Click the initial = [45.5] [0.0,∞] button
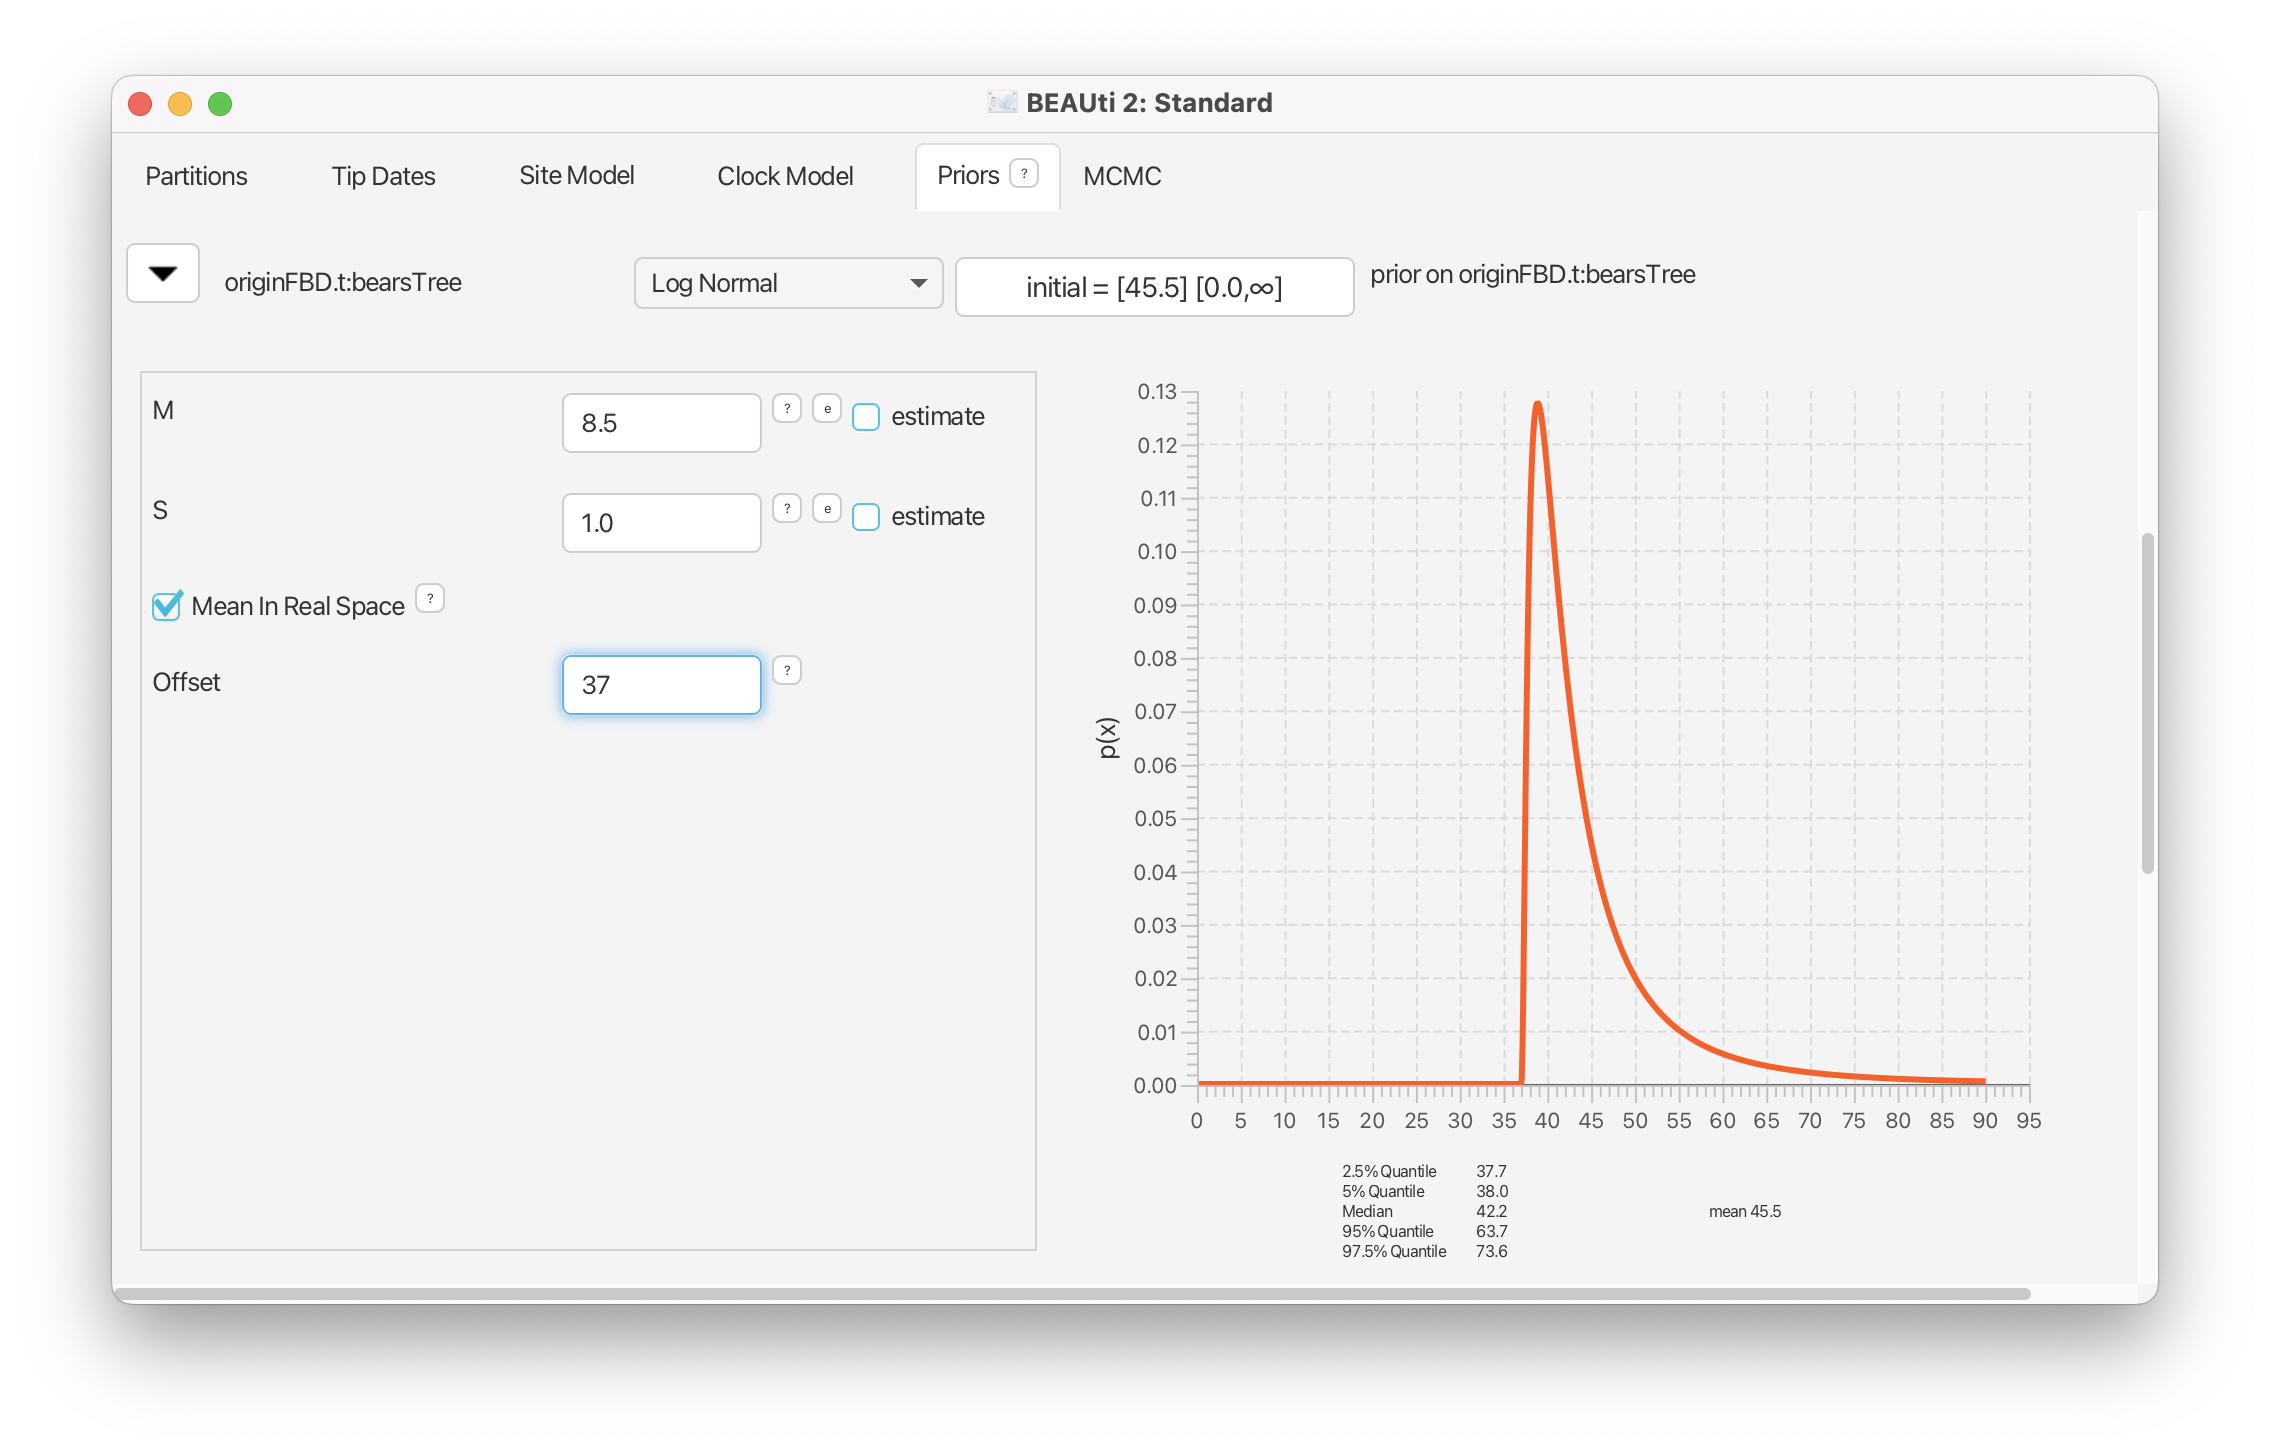Viewport: 2270px width, 1452px height. coord(1154,287)
